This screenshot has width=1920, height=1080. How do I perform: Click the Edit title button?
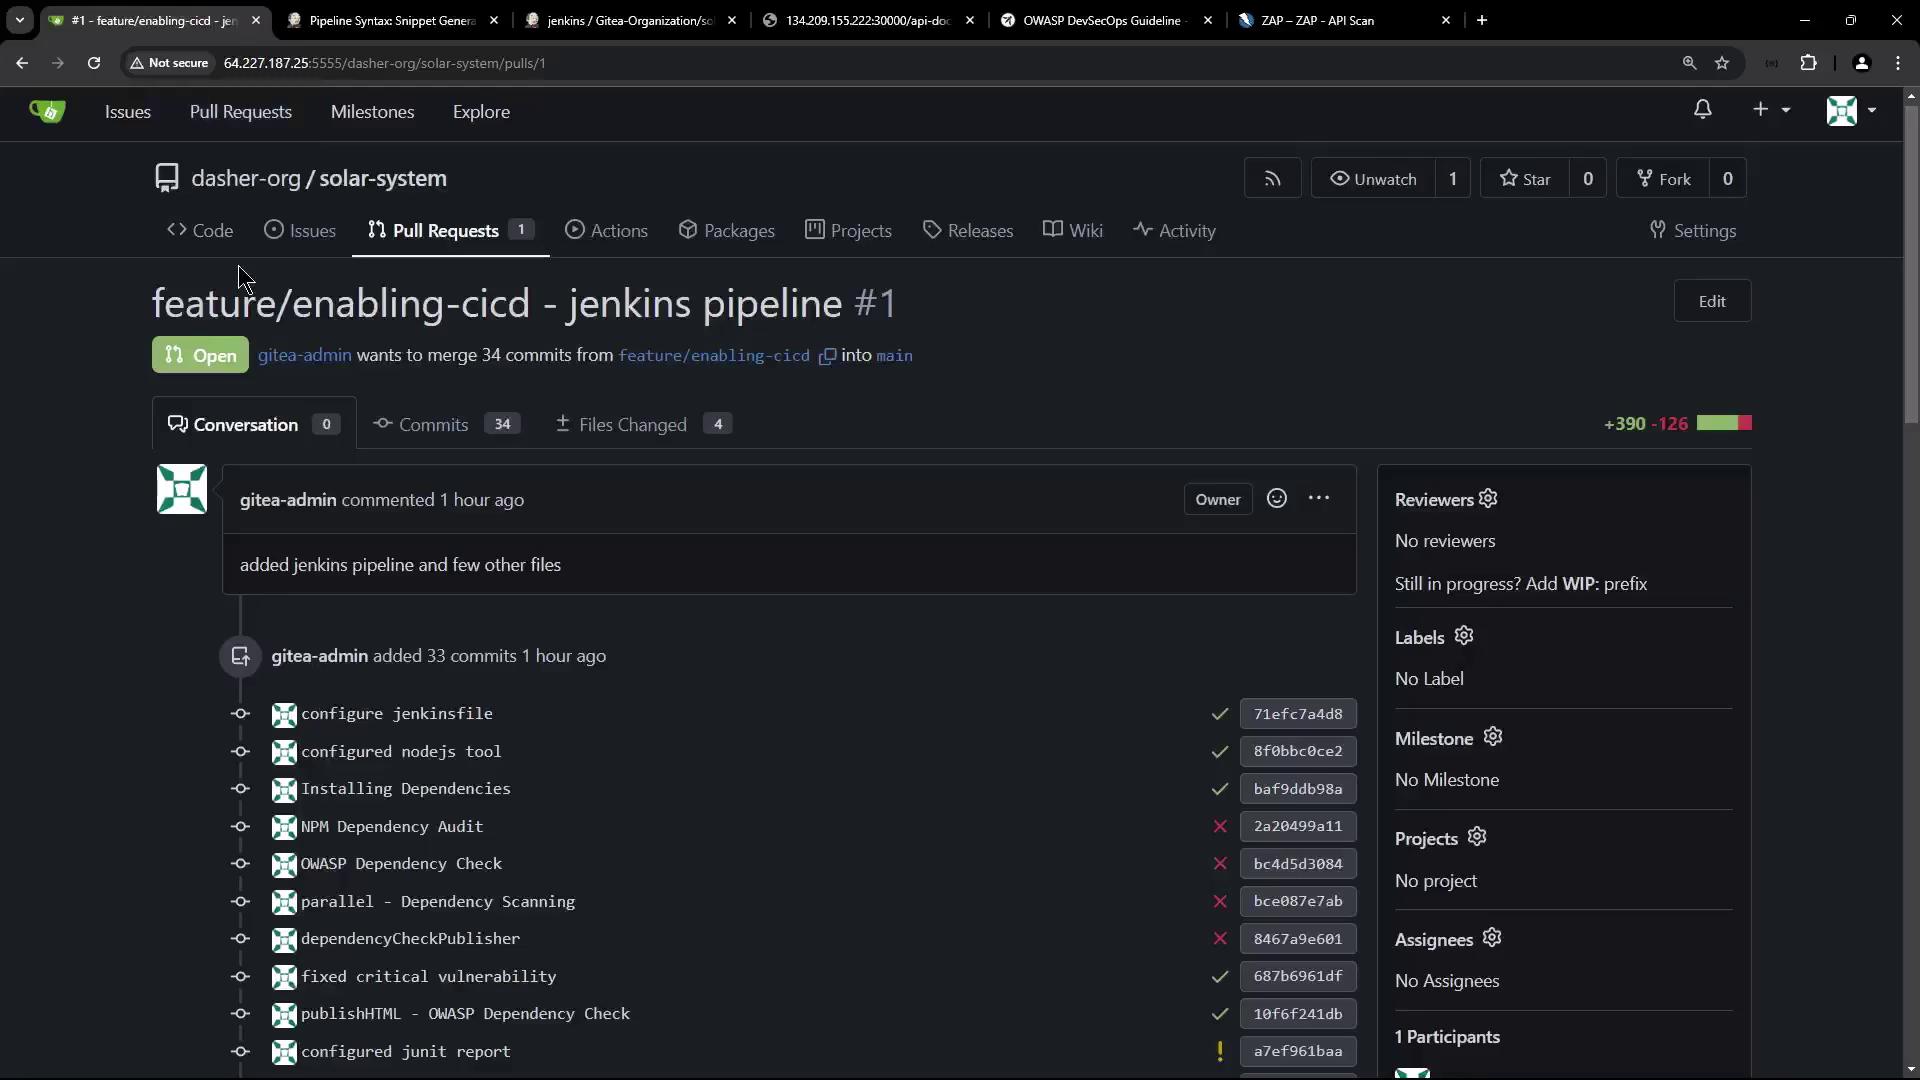click(1711, 301)
